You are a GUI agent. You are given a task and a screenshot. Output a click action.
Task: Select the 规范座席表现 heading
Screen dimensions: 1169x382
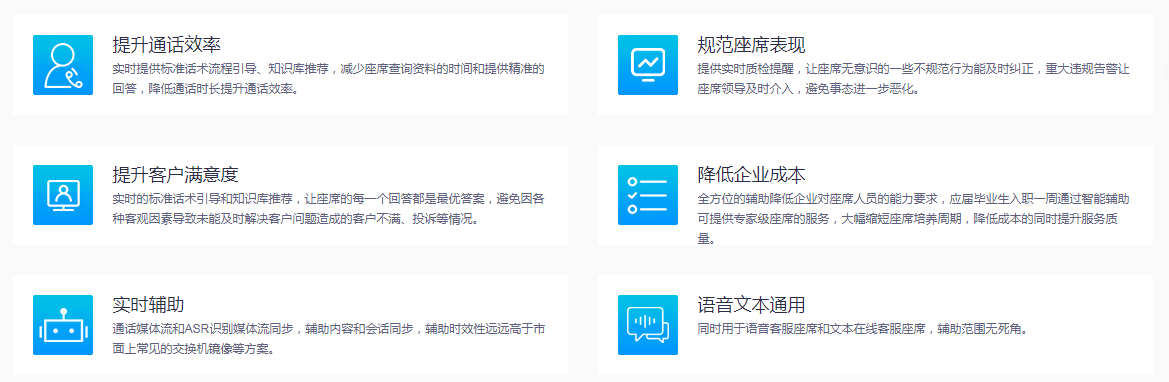tap(752, 45)
